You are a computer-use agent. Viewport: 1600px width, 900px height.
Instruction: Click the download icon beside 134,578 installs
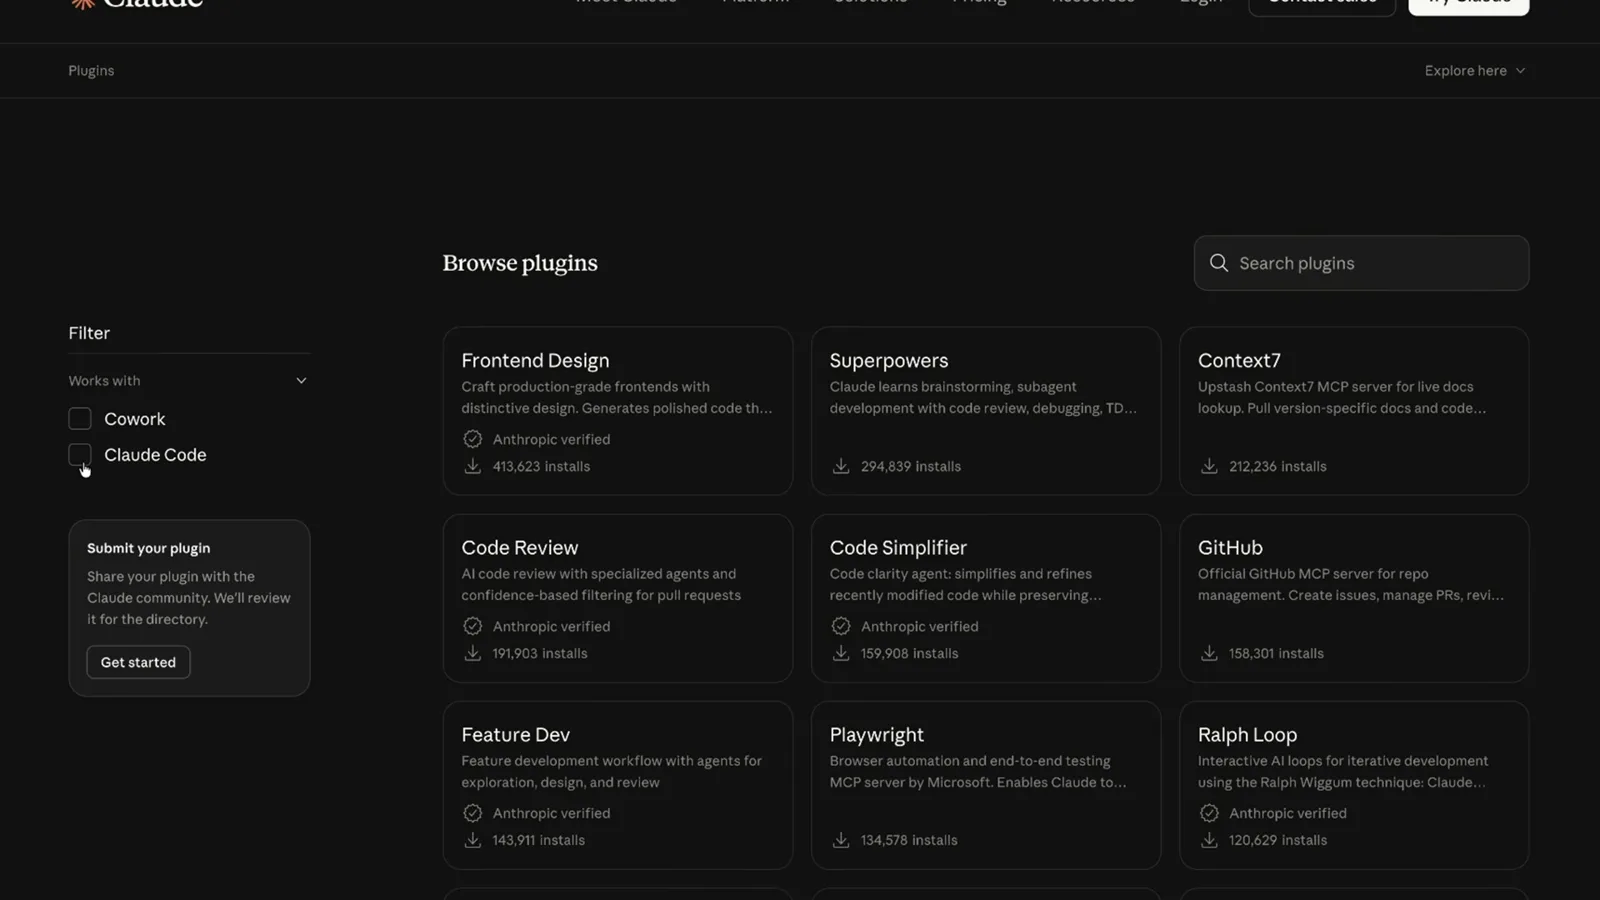(x=841, y=840)
